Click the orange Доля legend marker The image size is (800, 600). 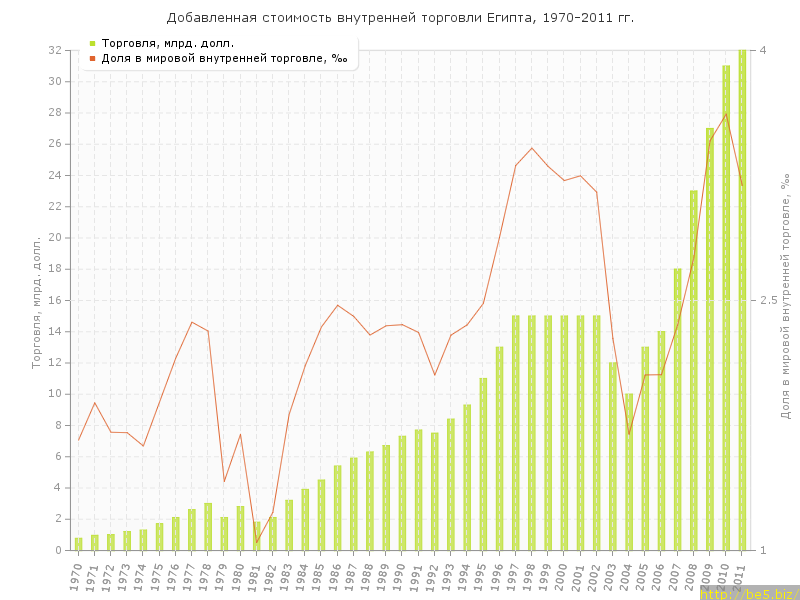92,58
